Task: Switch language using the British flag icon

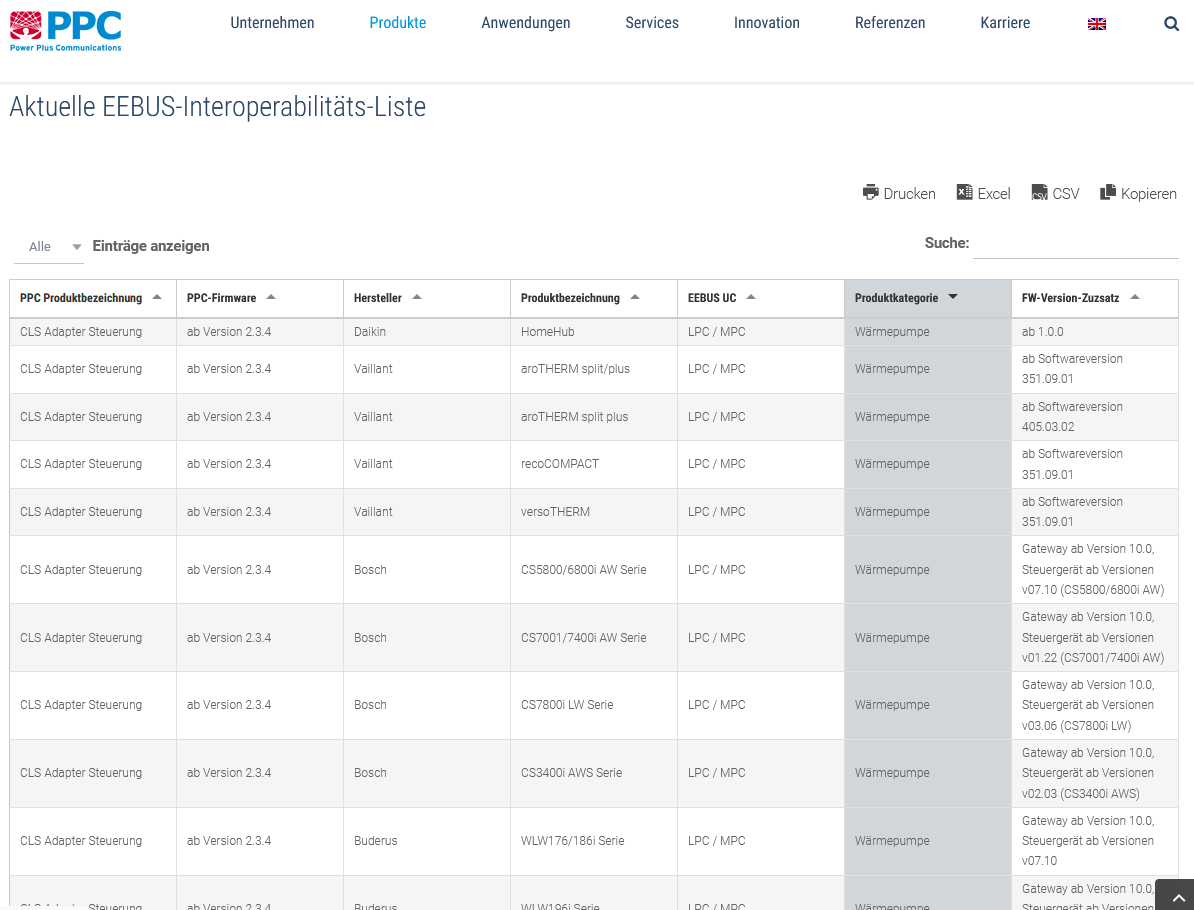Action: click(1097, 23)
